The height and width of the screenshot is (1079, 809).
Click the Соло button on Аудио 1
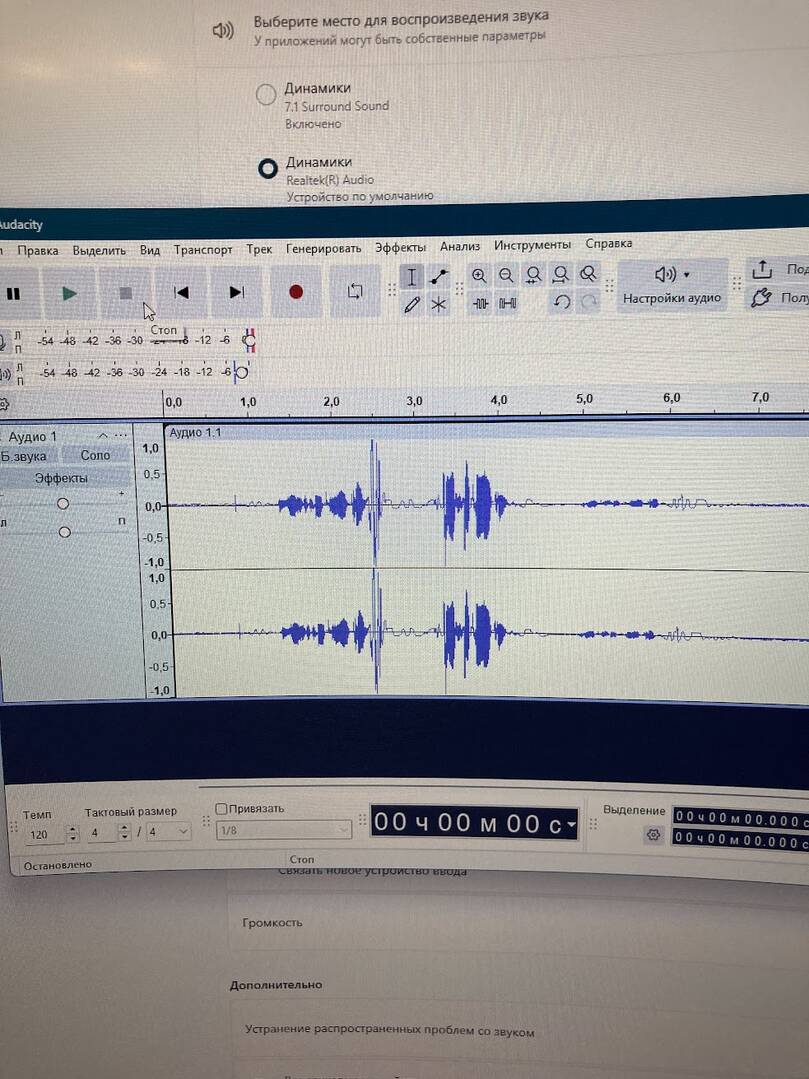(96, 455)
